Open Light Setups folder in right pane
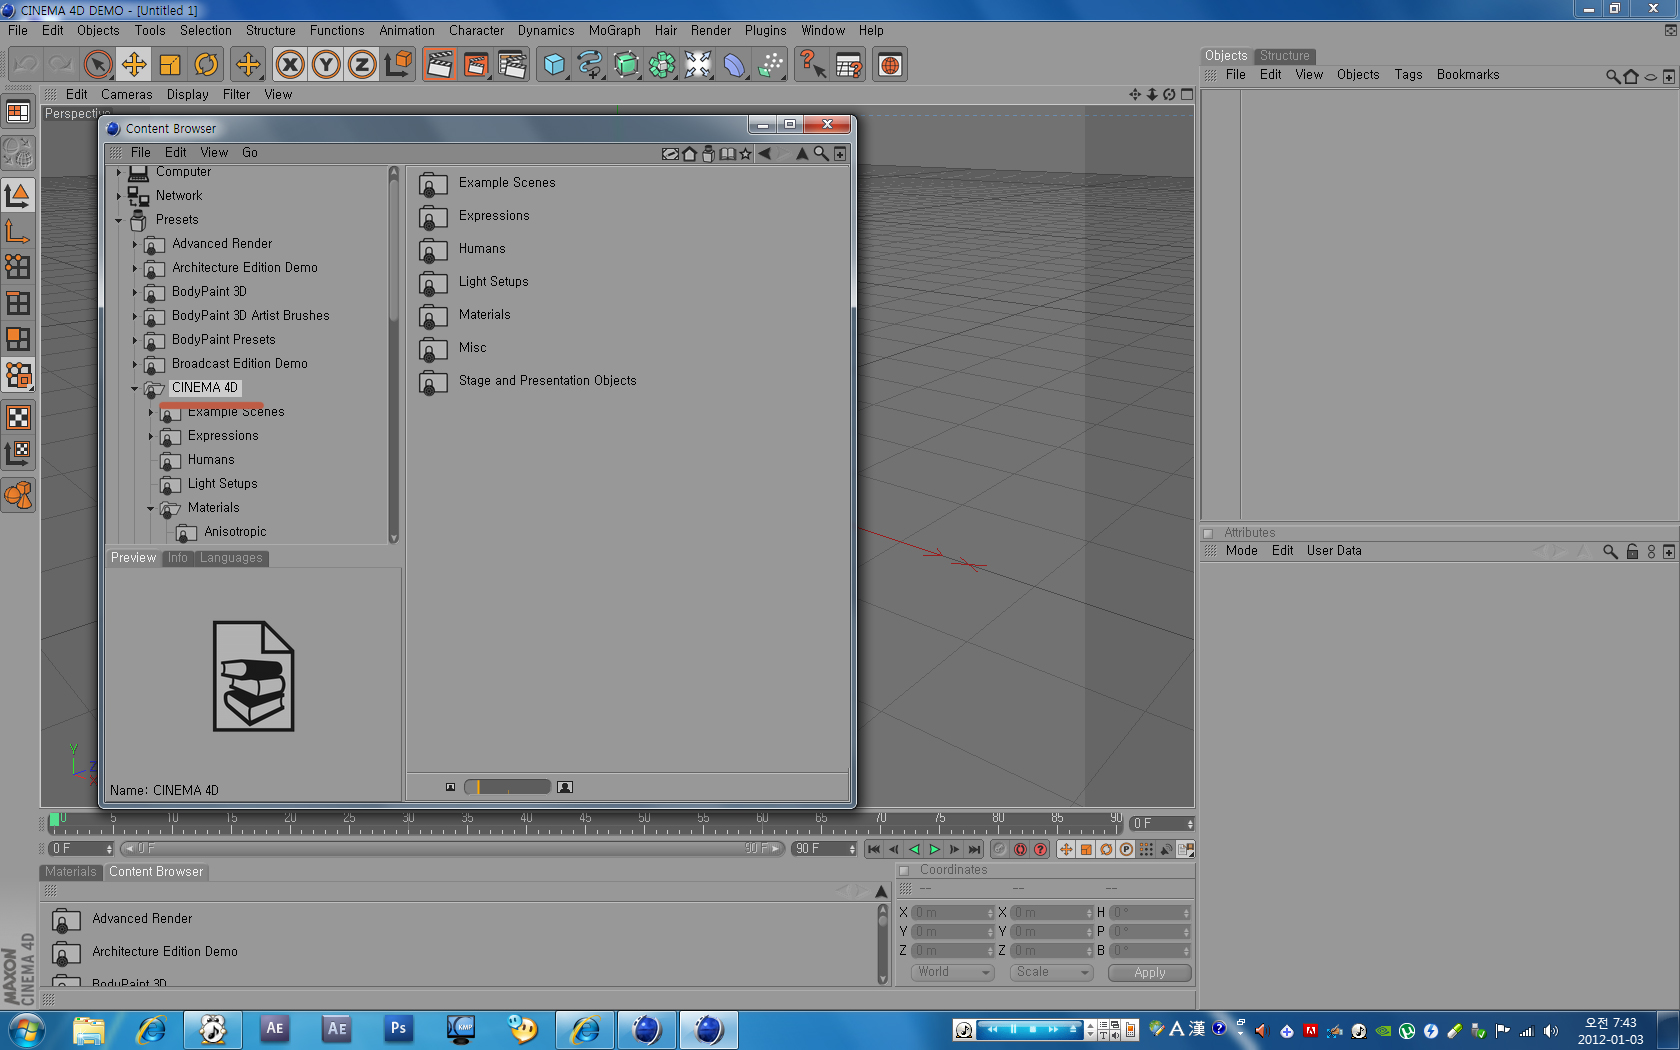Image resolution: width=1680 pixels, height=1050 pixels. 493,282
